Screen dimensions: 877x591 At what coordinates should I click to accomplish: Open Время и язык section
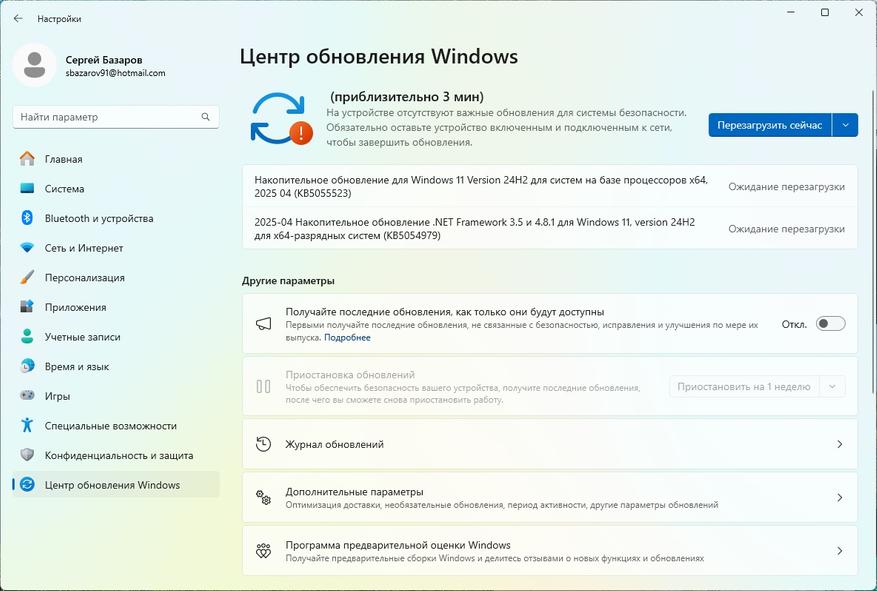pos(116,366)
